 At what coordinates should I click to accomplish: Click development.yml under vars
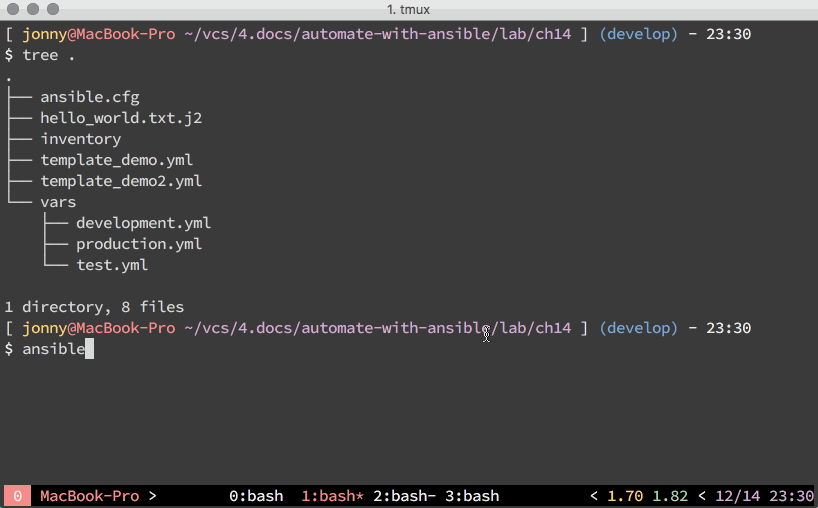[x=143, y=223]
